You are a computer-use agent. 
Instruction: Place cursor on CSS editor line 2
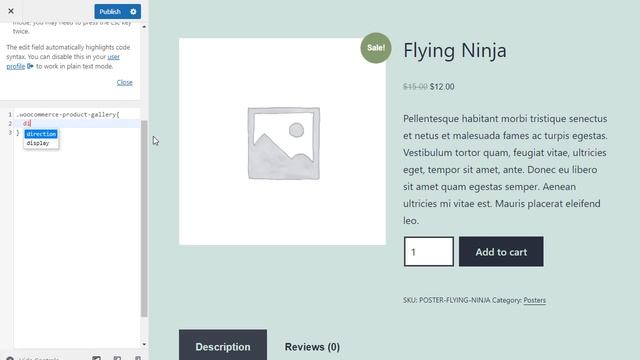point(77,123)
